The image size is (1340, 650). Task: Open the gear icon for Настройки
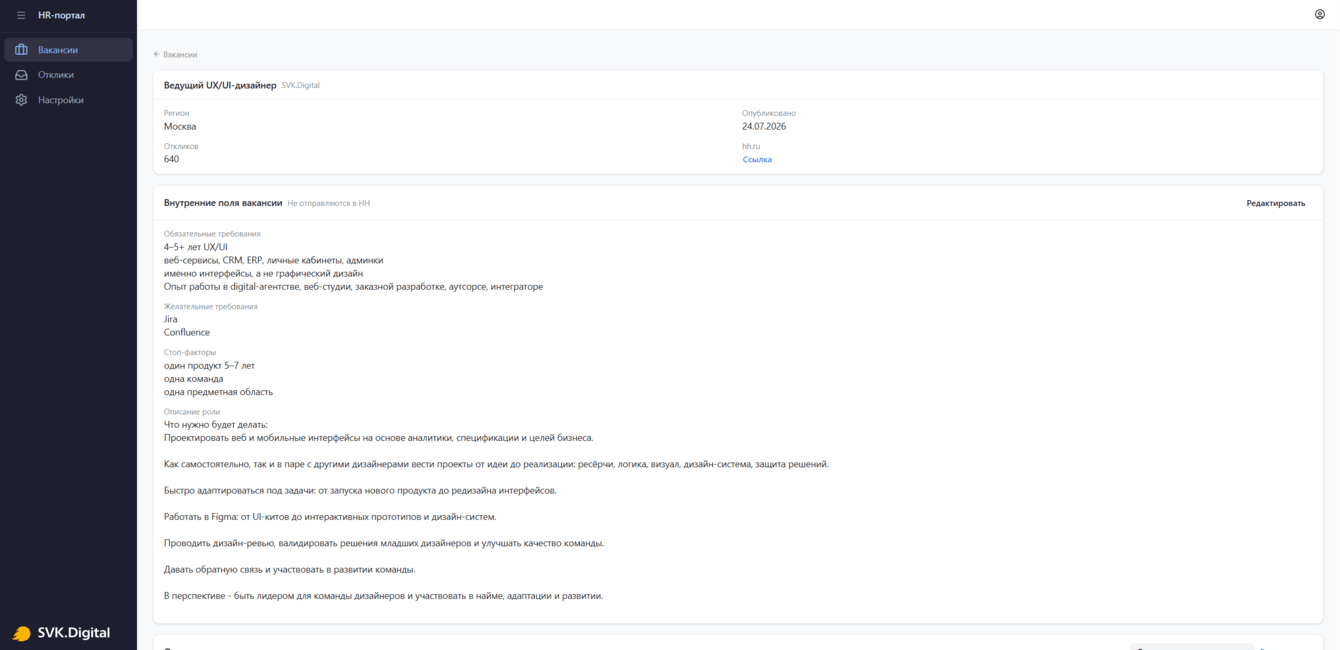pos(21,100)
